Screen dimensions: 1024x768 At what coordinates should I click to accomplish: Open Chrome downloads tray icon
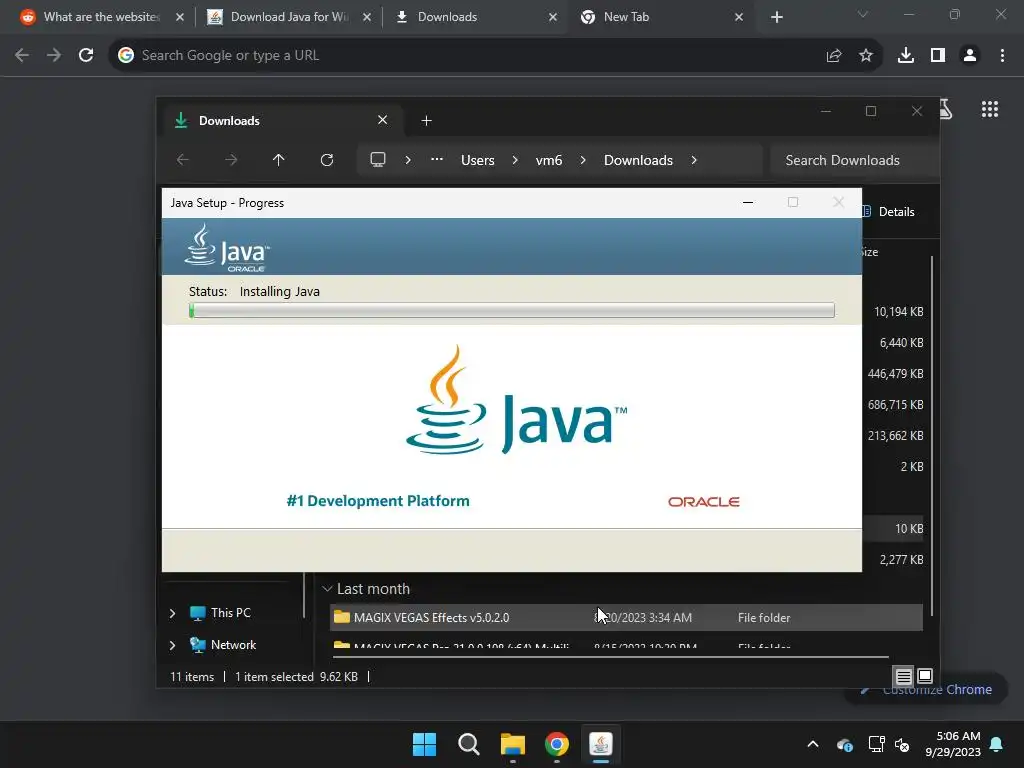(905, 56)
